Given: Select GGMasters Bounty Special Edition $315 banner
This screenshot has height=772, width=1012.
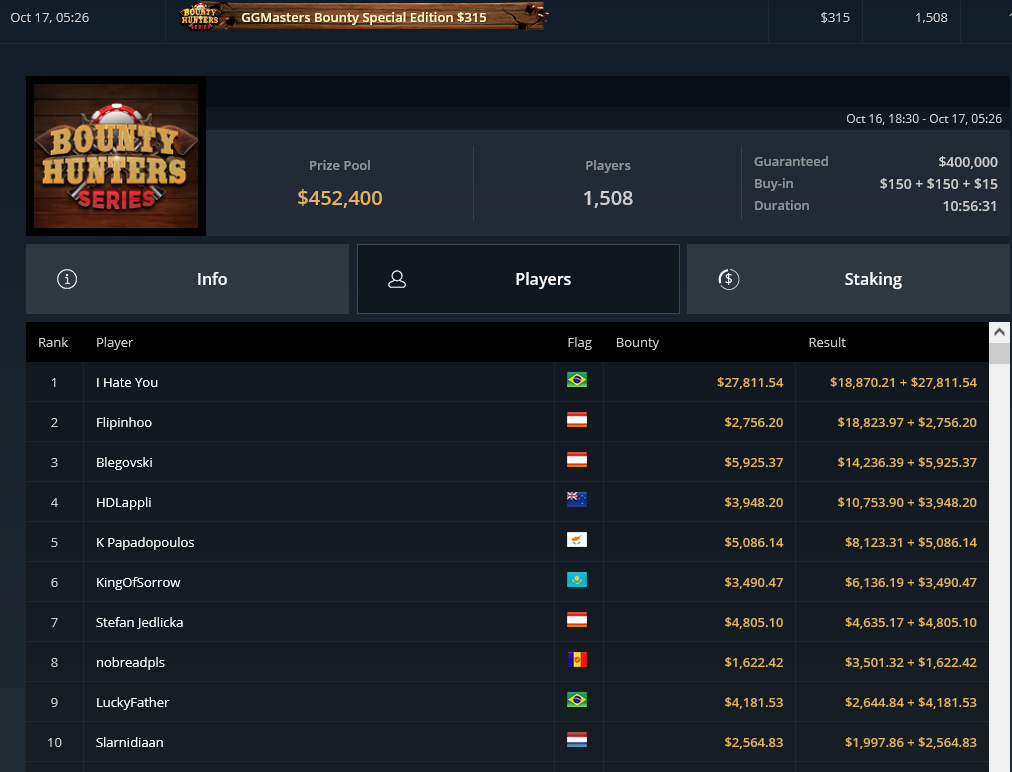Looking at the screenshot, I should [363, 17].
